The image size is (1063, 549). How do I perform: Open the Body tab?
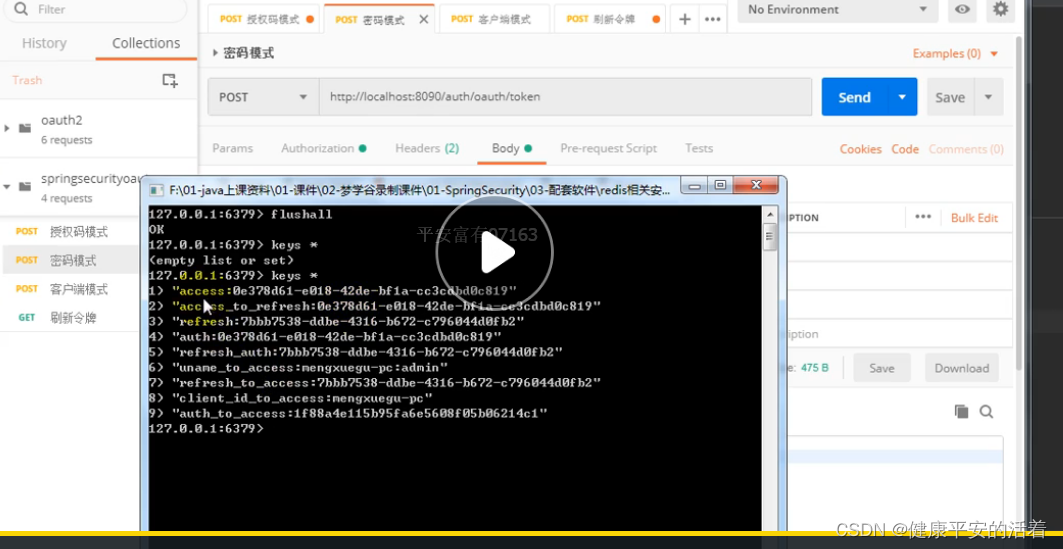(x=512, y=148)
